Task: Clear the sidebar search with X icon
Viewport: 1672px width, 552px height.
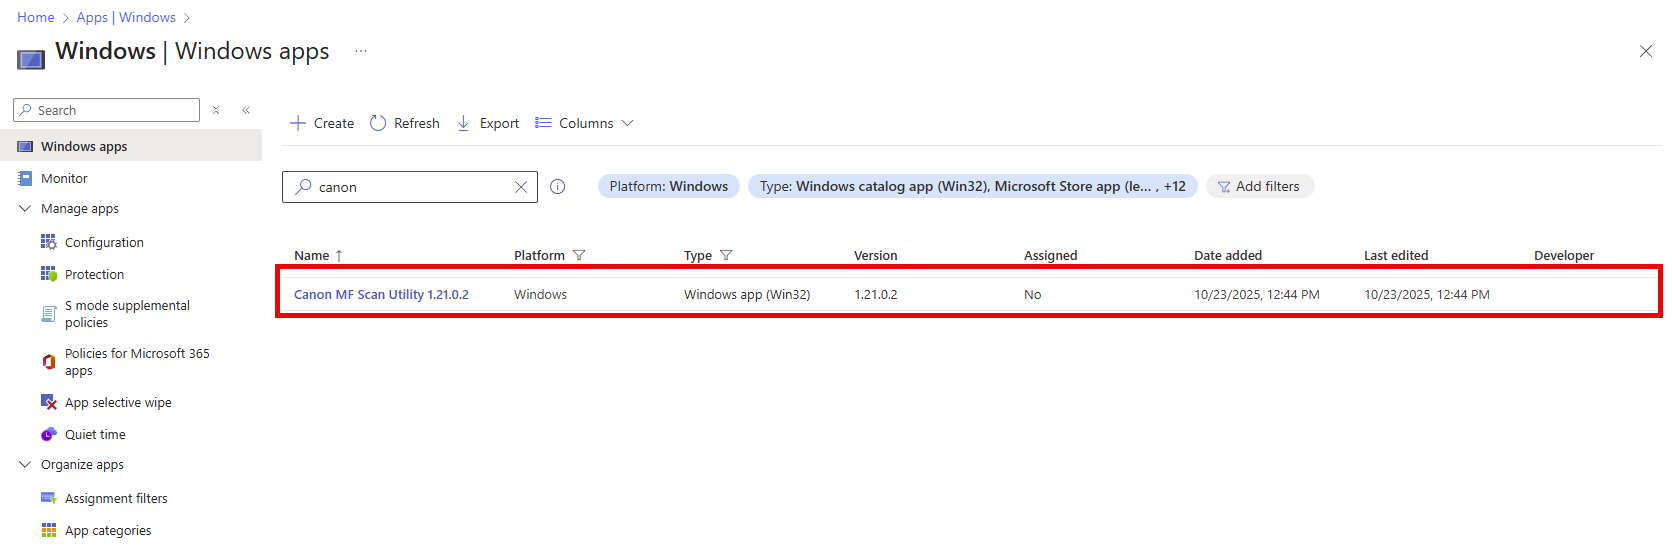Action: [x=216, y=110]
